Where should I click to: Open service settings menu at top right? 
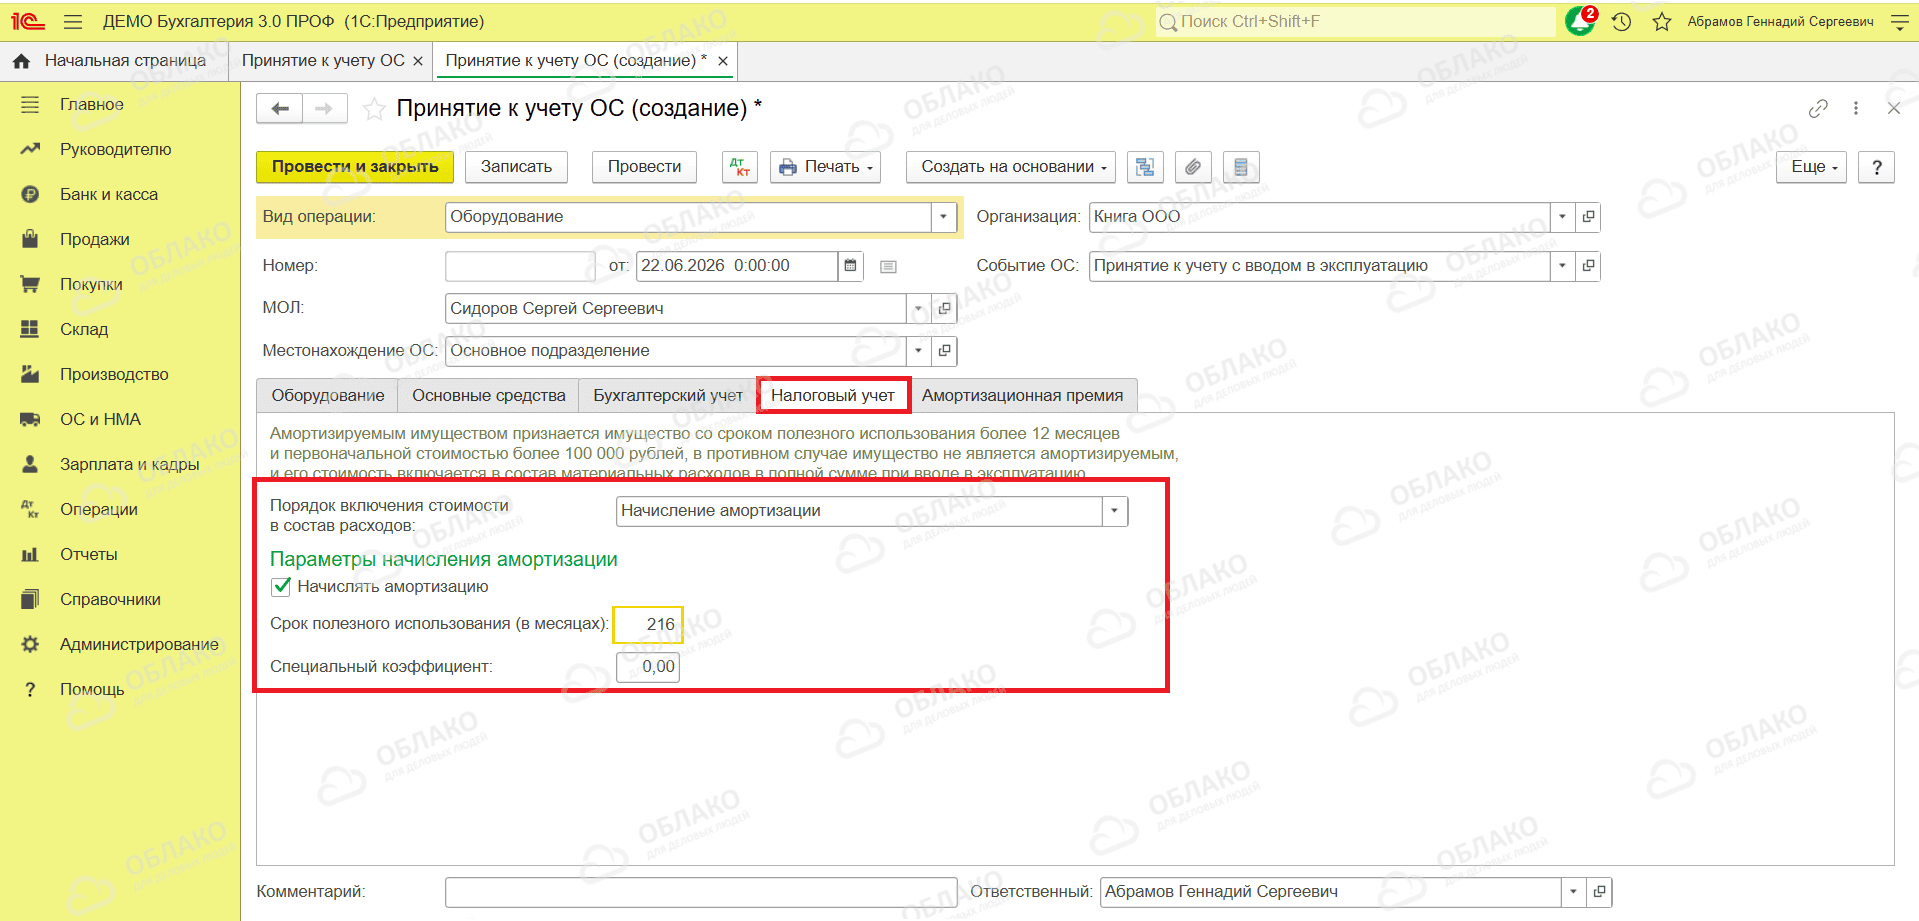pyautogui.click(x=1900, y=21)
